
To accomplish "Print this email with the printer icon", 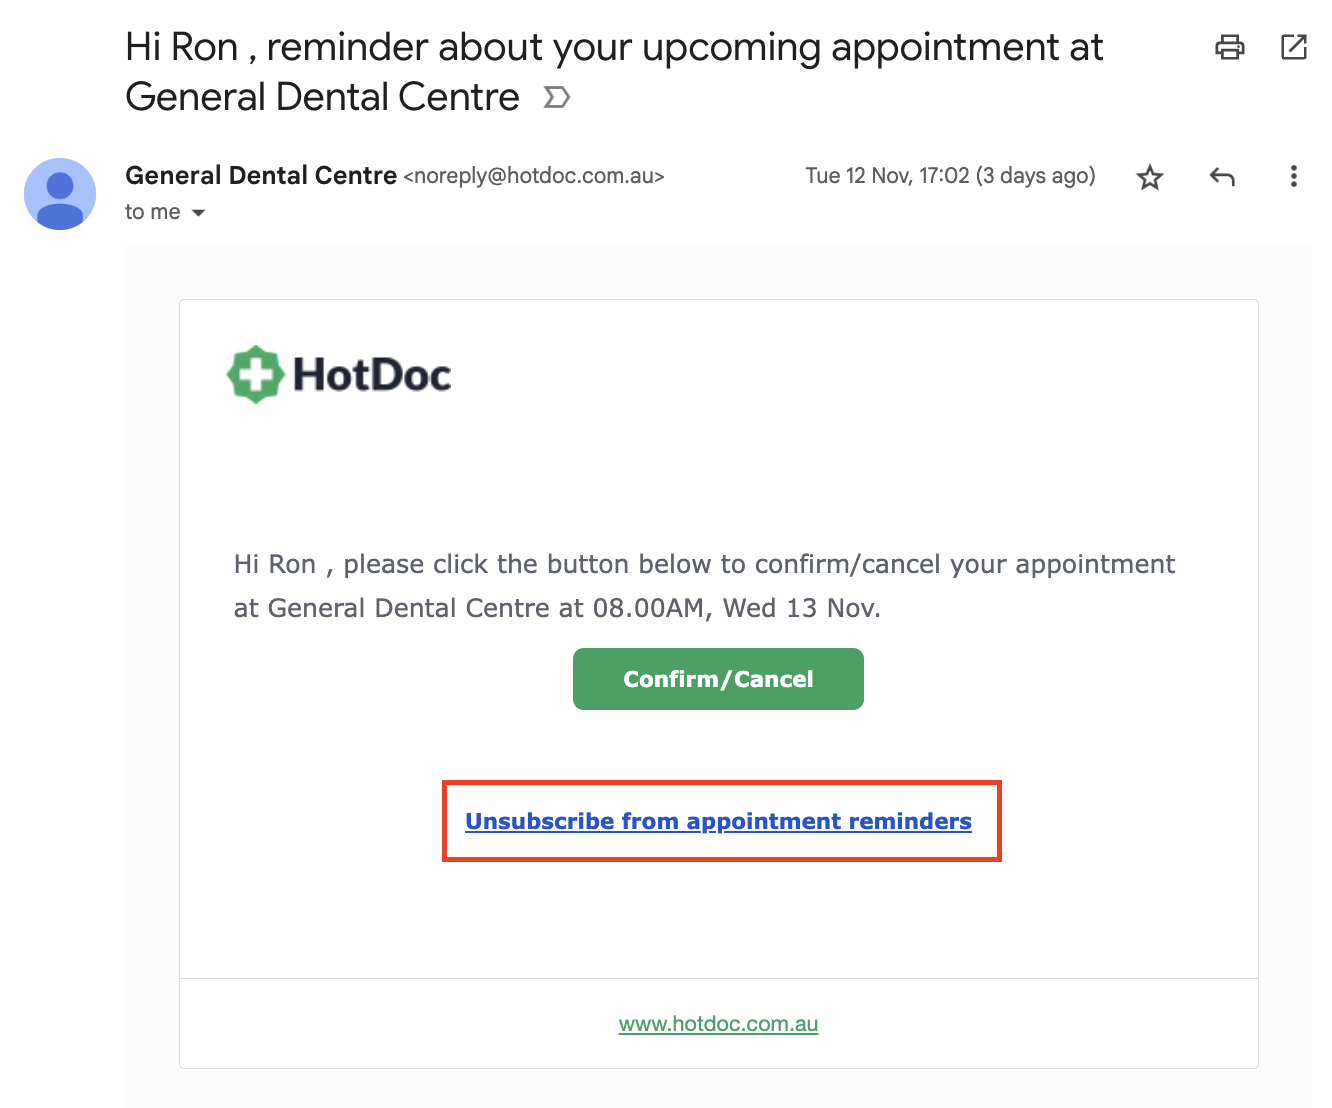I will pyautogui.click(x=1229, y=47).
